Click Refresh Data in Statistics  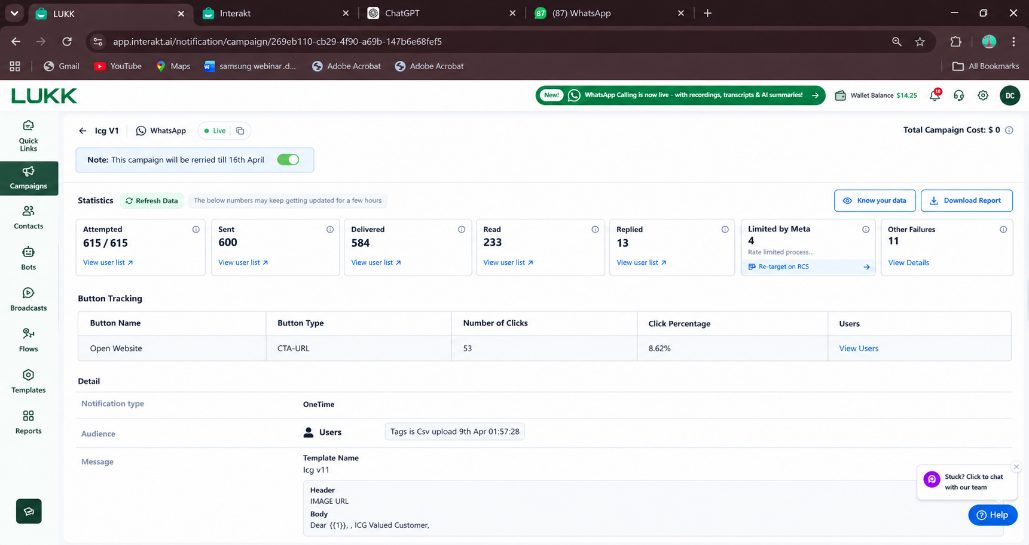[152, 201]
